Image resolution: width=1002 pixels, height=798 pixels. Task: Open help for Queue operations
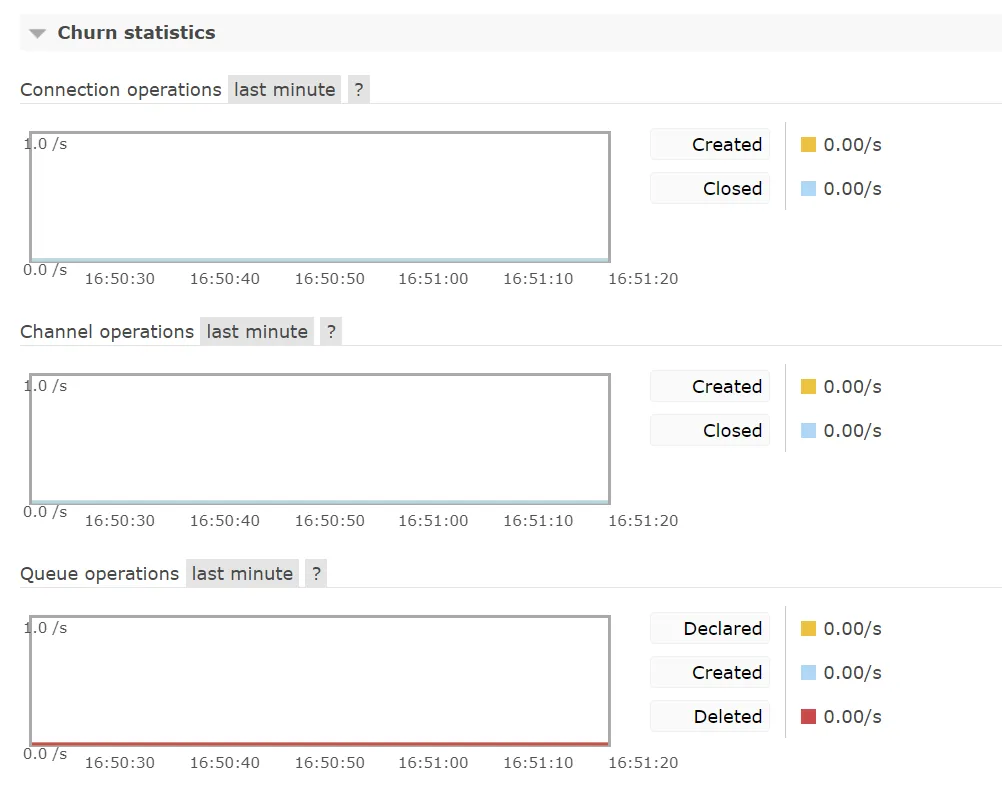tap(316, 574)
